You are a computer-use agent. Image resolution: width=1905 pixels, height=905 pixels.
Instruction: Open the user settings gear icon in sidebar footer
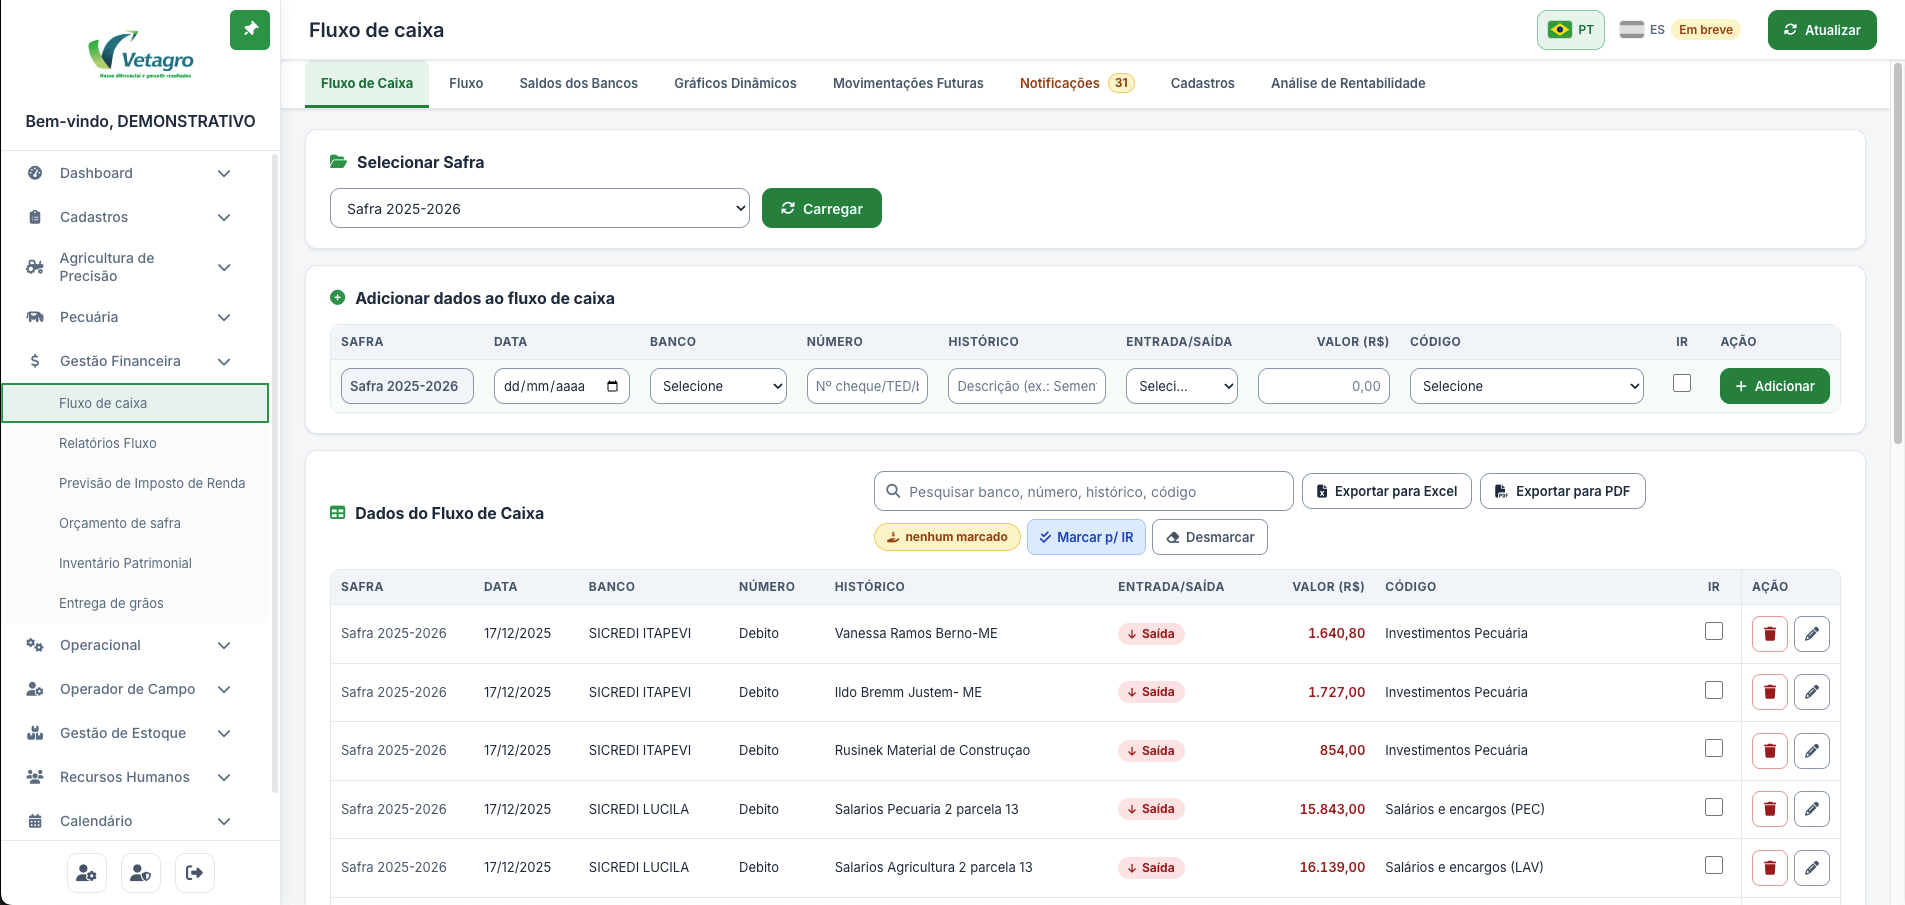[x=87, y=873]
